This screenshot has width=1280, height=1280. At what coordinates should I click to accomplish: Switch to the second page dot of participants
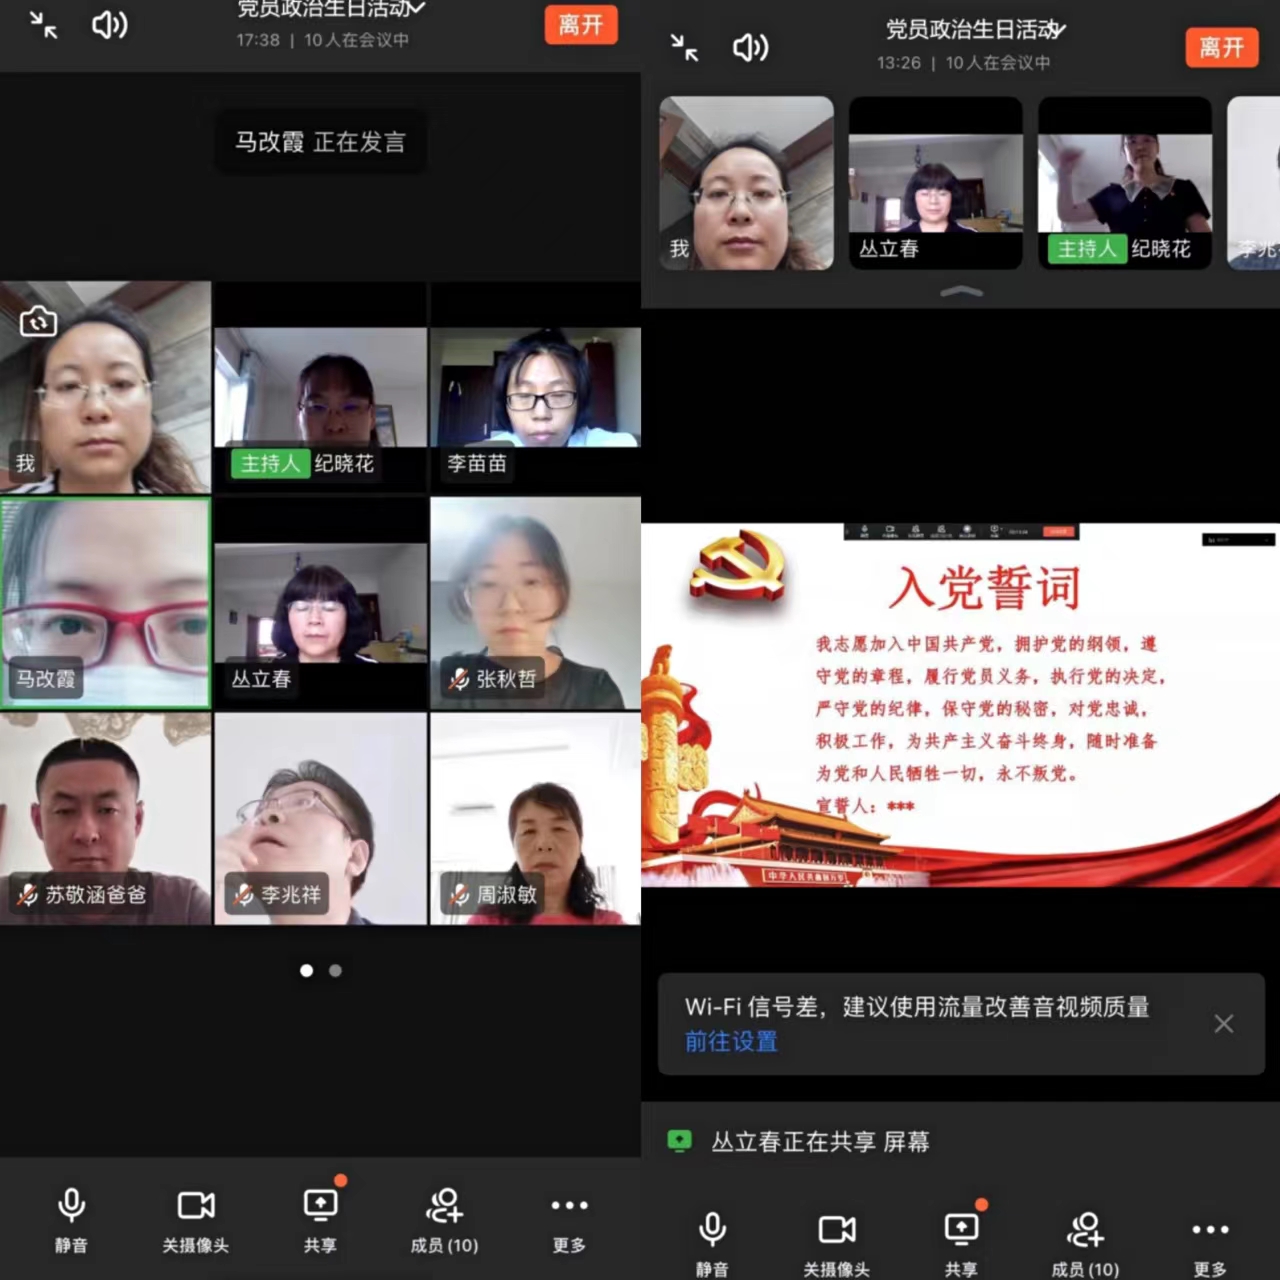[336, 970]
